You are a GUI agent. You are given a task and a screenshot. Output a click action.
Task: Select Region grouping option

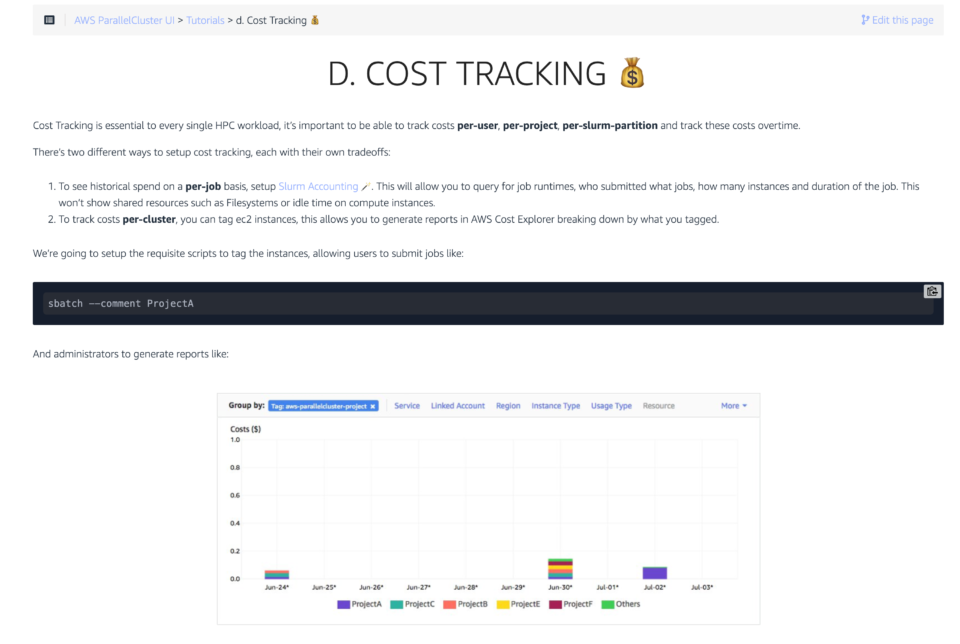coord(508,406)
